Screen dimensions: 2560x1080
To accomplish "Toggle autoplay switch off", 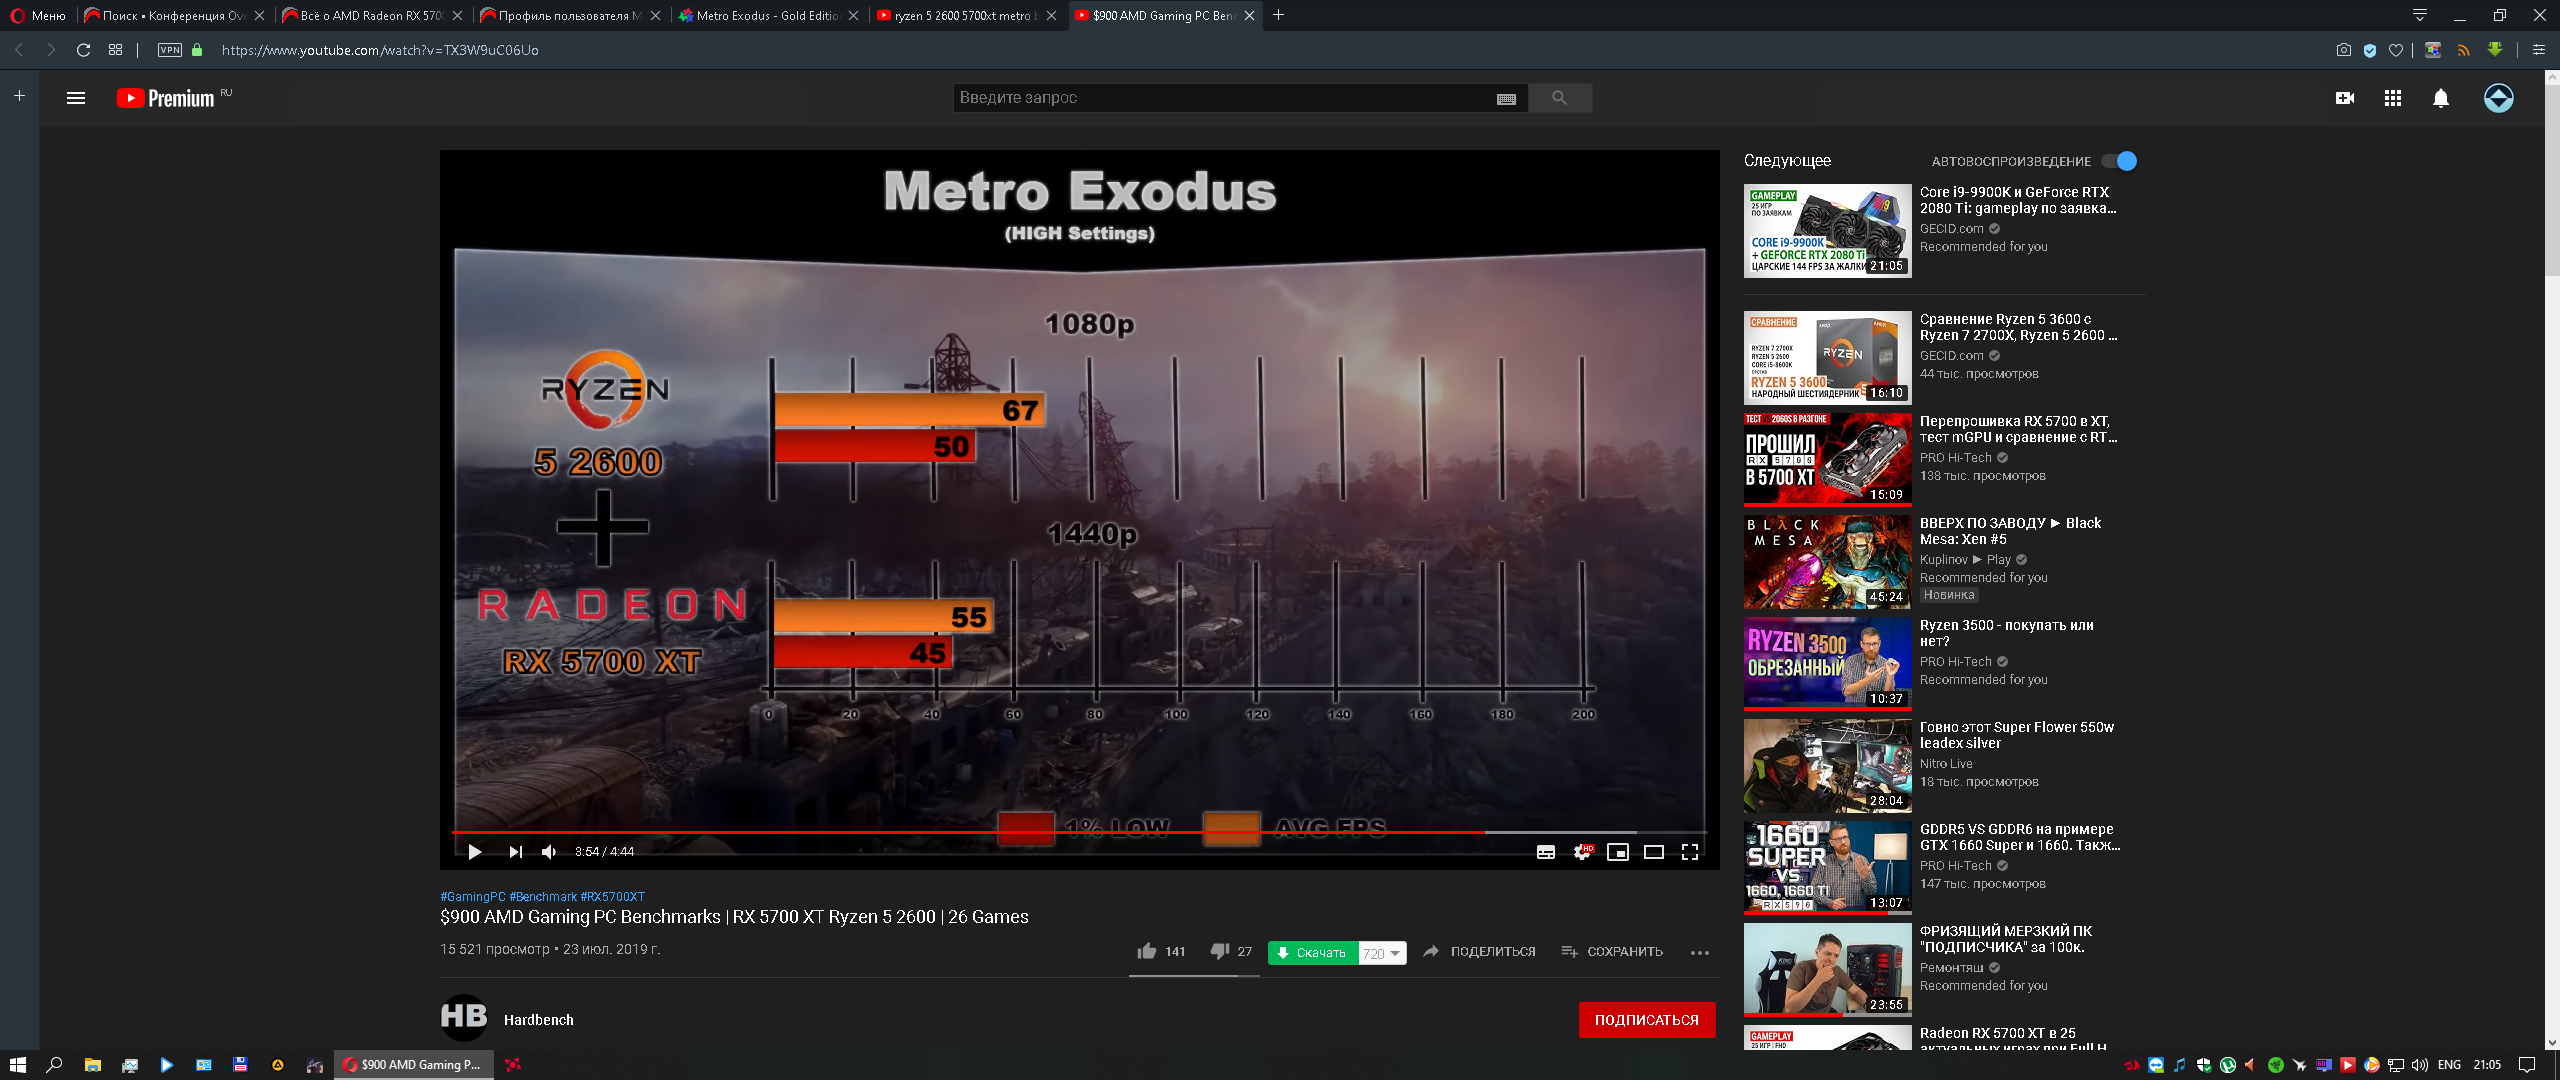I will coord(2119,161).
